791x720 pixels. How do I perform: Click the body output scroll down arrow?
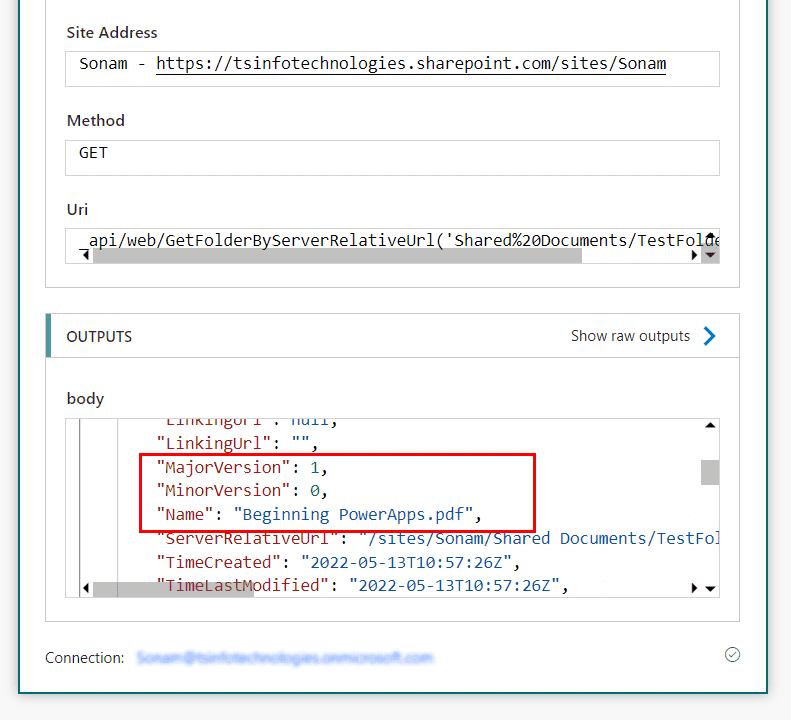[x=710, y=588]
